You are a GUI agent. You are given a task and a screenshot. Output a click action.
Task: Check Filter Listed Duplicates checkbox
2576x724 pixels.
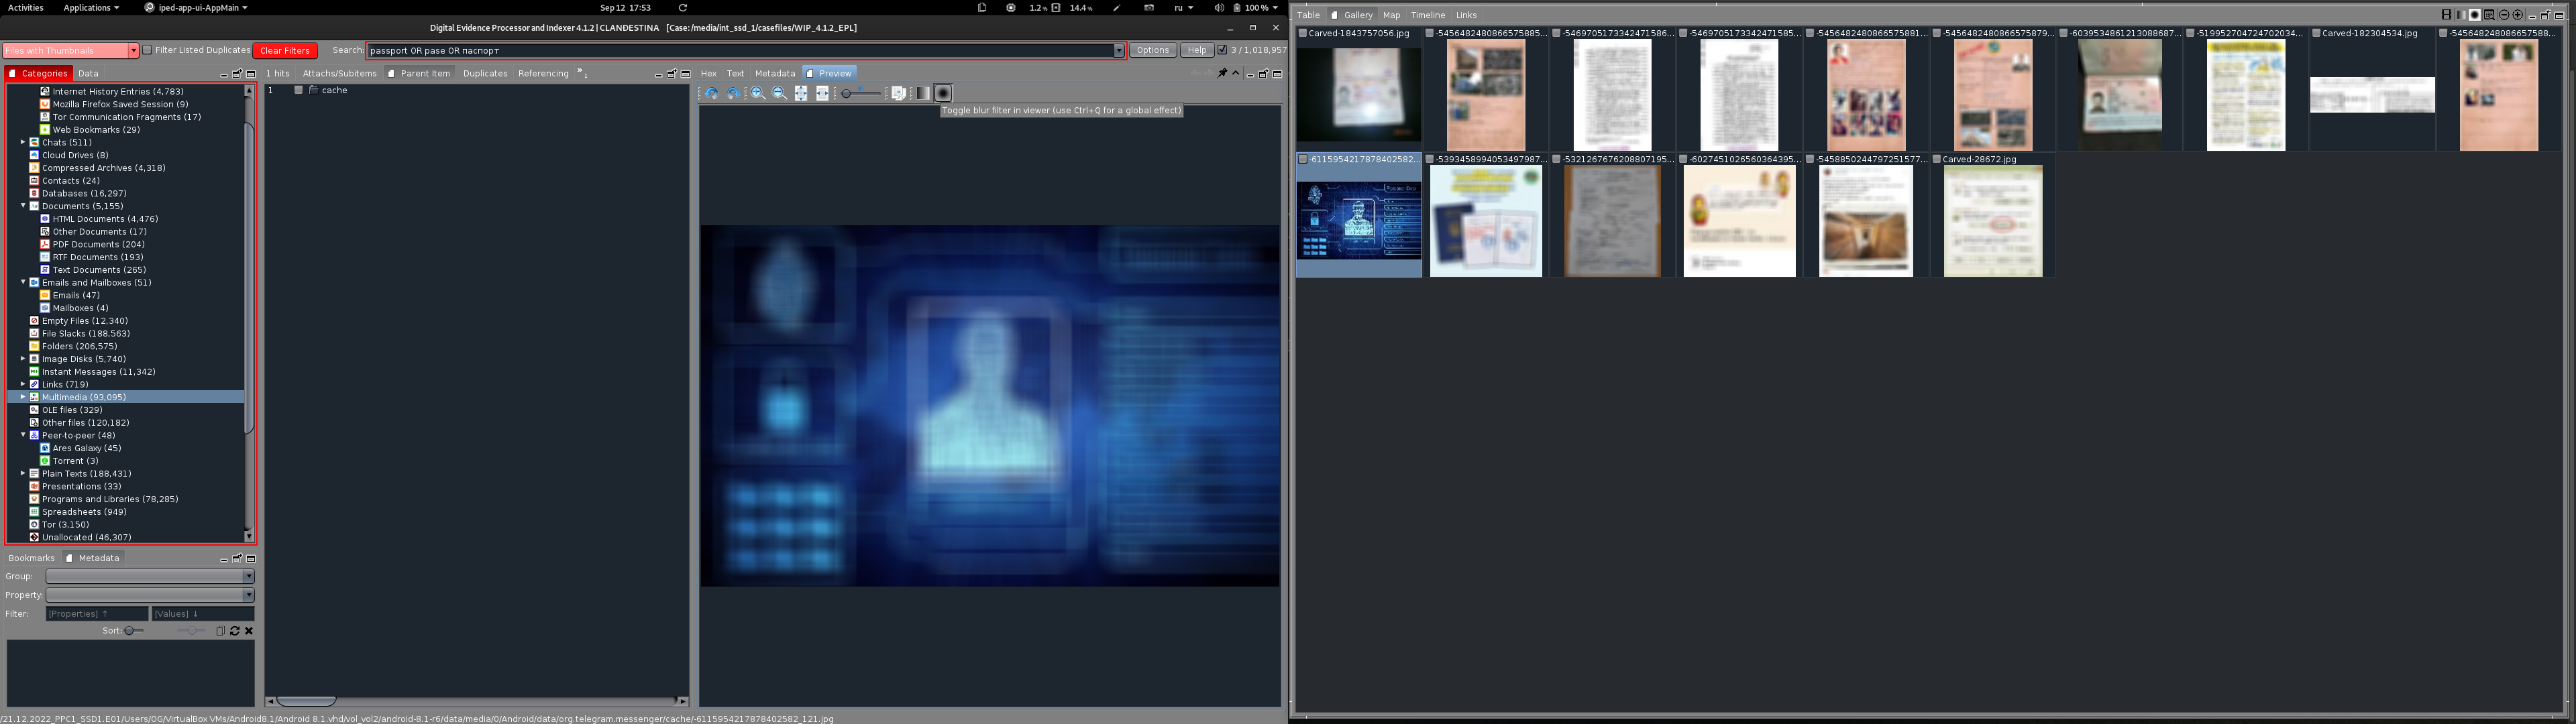[147, 50]
